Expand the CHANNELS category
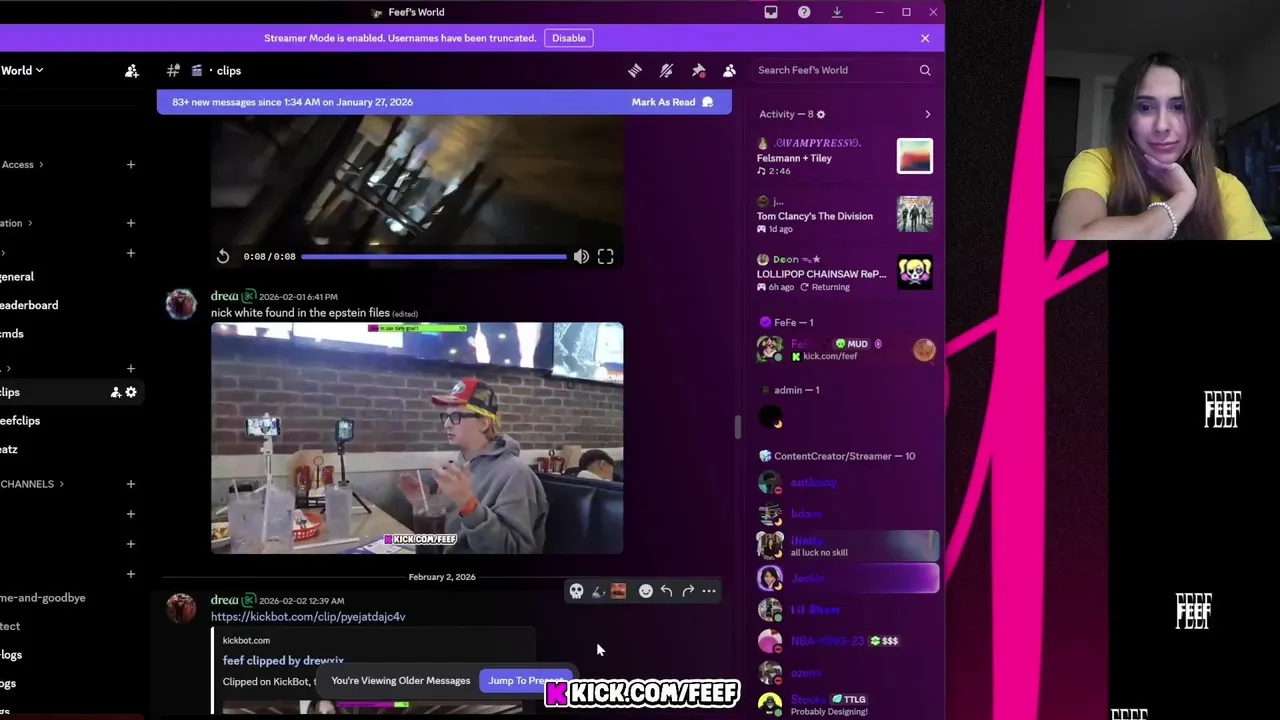Screen dimensions: 1280x720 (x=32, y=484)
